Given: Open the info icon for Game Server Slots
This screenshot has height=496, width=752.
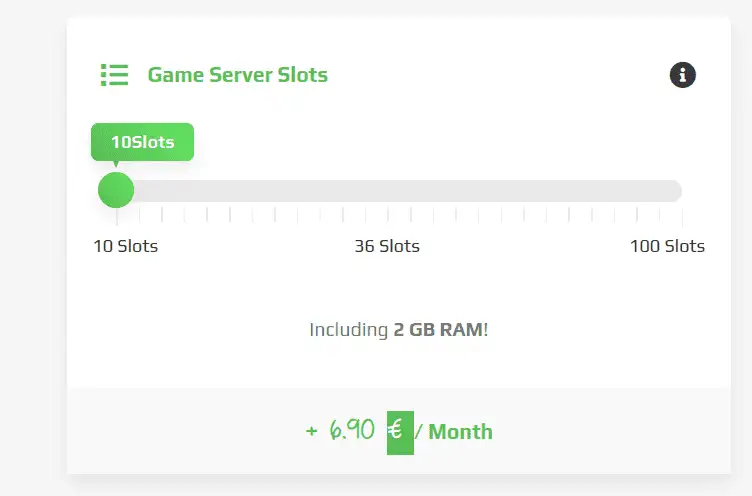Looking at the screenshot, I should [x=682, y=74].
